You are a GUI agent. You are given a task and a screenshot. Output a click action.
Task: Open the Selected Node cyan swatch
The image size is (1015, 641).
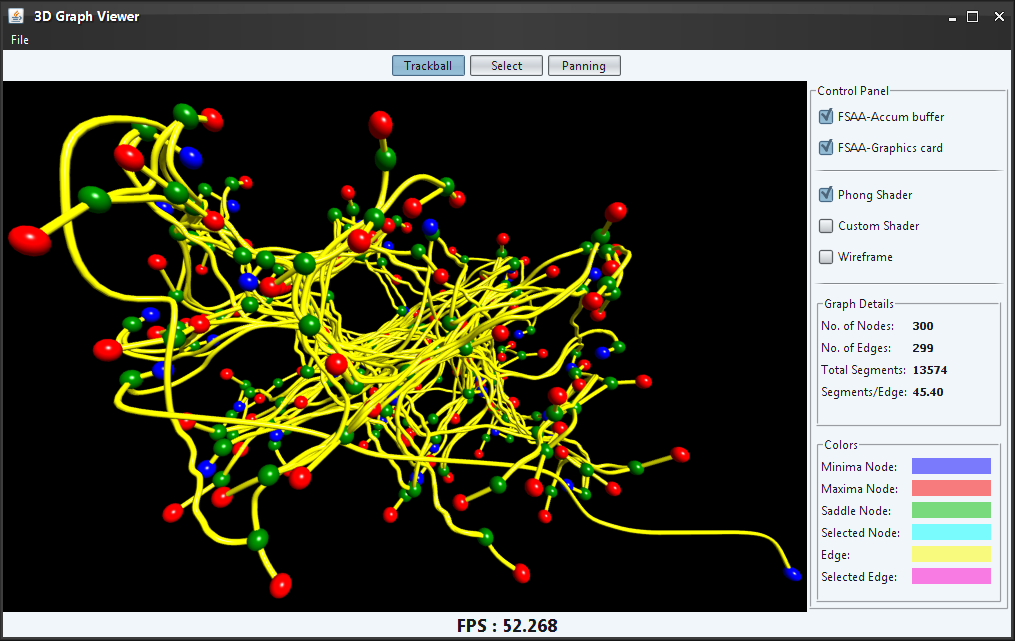(951, 532)
